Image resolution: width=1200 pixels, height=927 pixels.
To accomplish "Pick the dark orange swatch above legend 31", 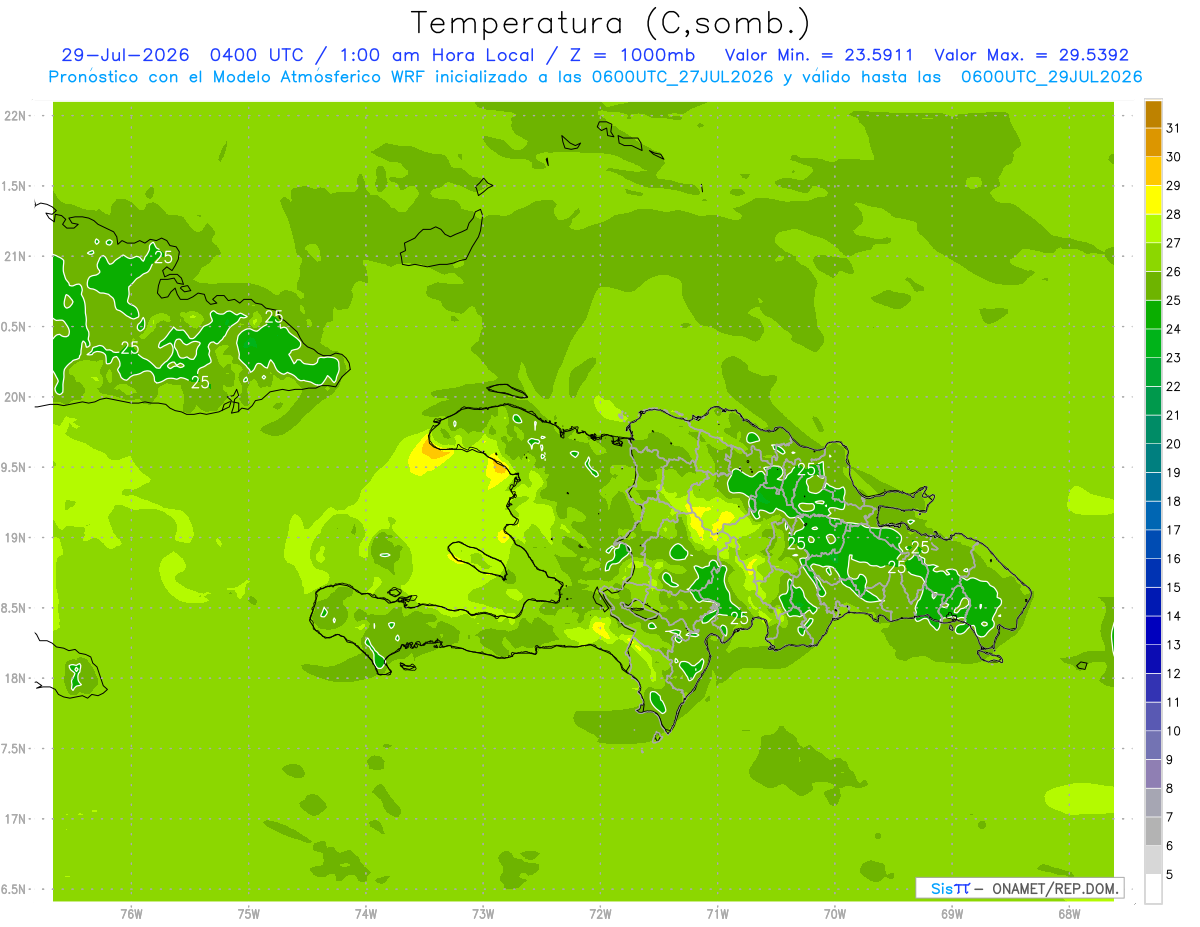I will [1153, 114].
